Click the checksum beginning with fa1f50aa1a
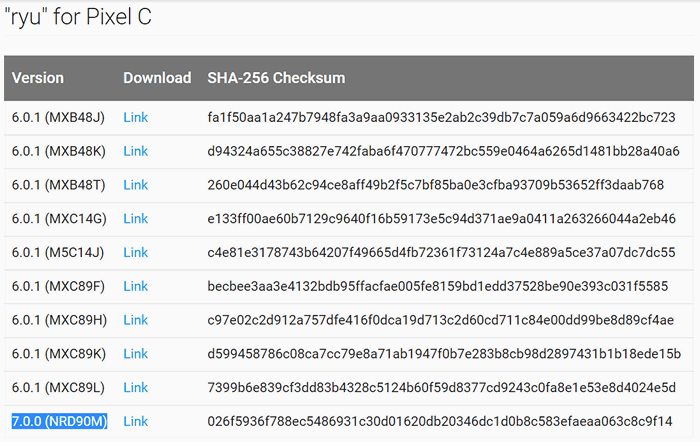Image resolution: width=700 pixels, height=442 pixels. pyautogui.click(x=441, y=117)
